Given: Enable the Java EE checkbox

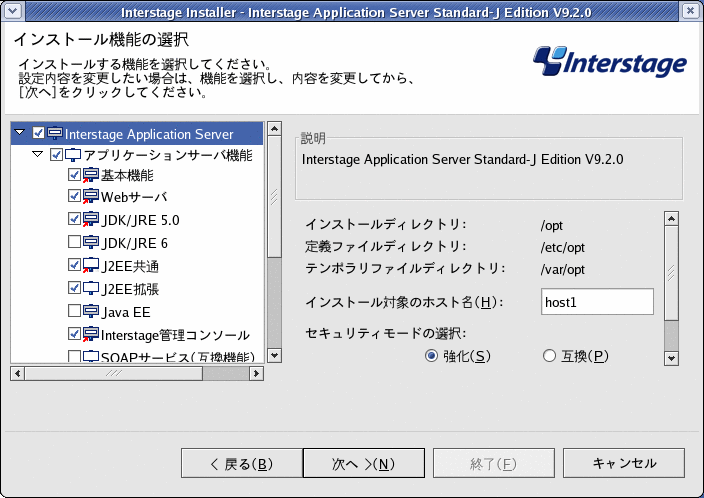Looking at the screenshot, I should click(74, 310).
